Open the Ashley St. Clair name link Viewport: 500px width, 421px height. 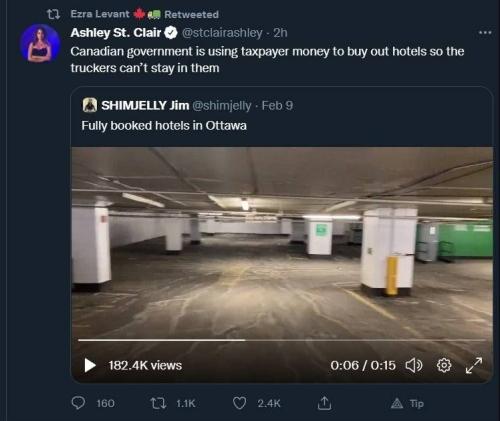point(116,33)
